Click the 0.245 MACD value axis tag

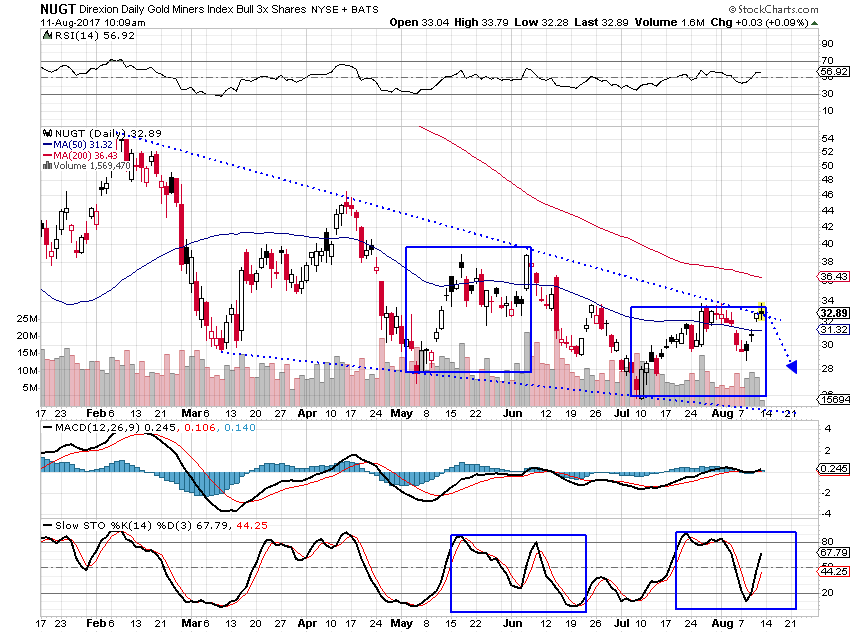(806, 468)
